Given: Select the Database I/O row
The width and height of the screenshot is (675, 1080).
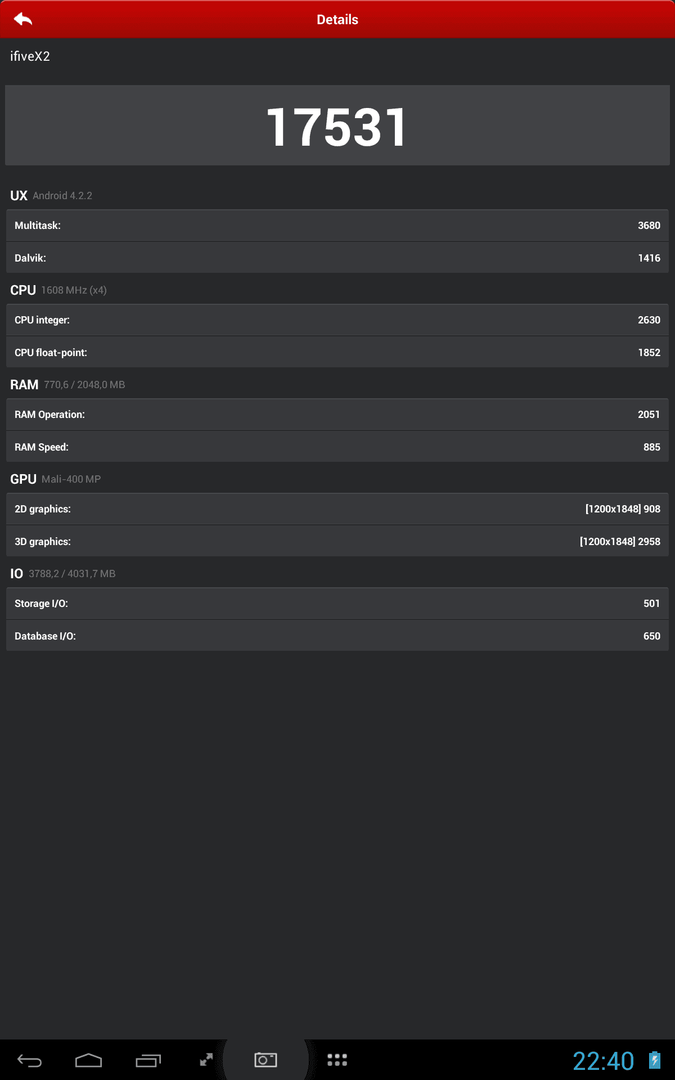Looking at the screenshot, I should pos(338,636).
